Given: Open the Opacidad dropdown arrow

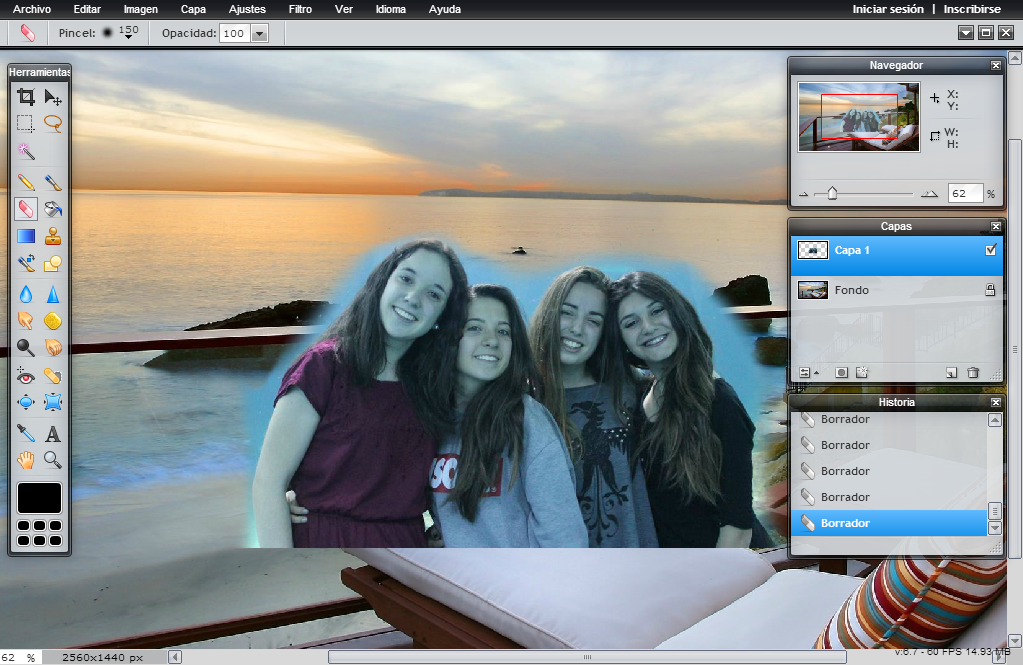Looking at the screenshot, I should pyautogui.click(x=260, y=33).
